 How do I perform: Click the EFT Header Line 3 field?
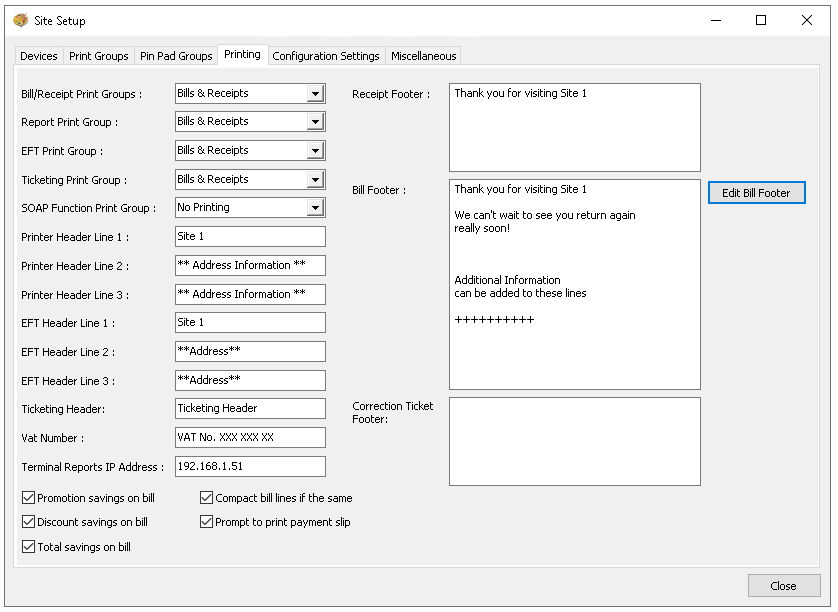tap(250, 380)
